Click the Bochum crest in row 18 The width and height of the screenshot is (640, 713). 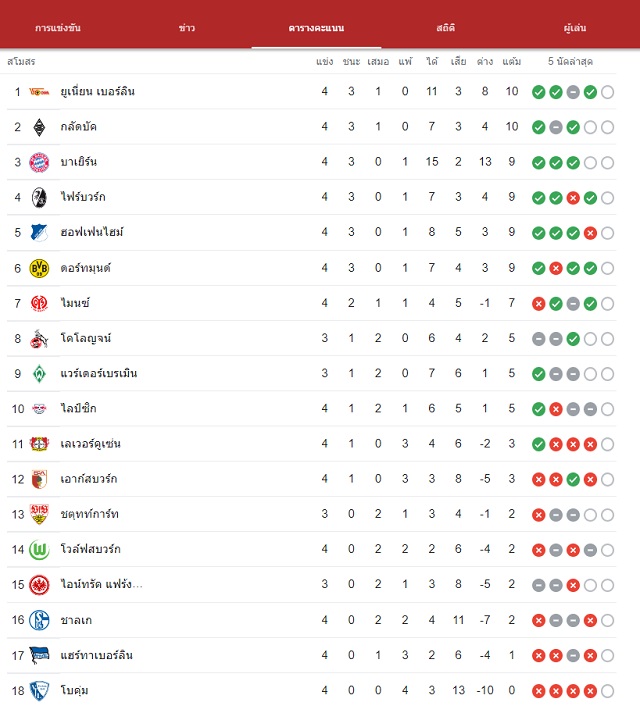coord(39,691)
